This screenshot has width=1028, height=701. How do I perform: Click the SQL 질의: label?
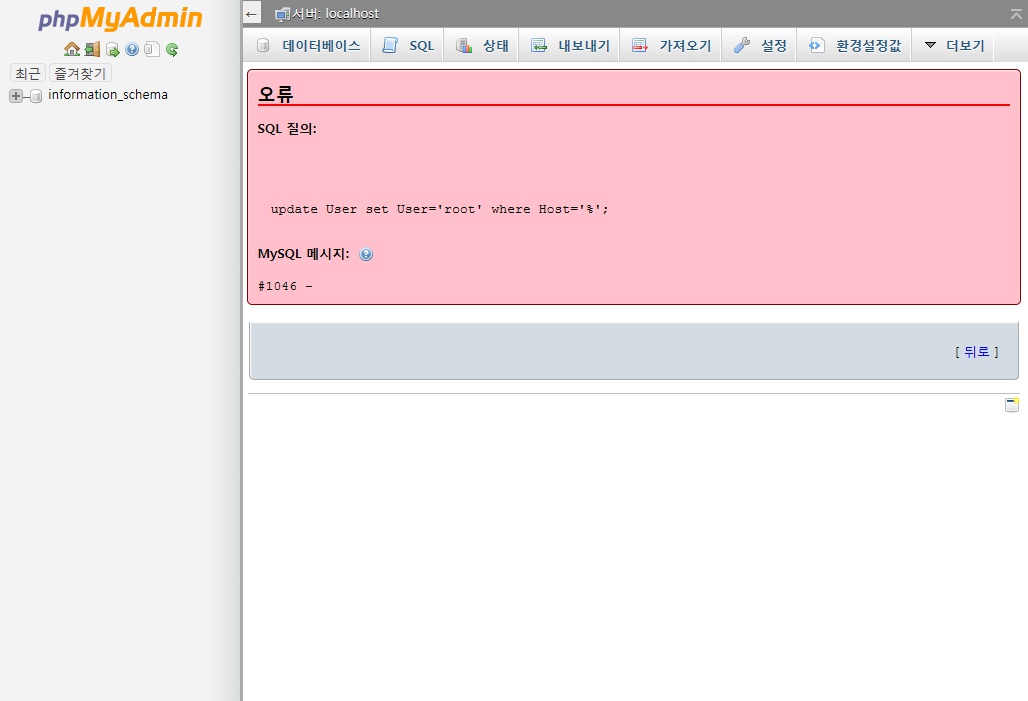pos(287,129)
